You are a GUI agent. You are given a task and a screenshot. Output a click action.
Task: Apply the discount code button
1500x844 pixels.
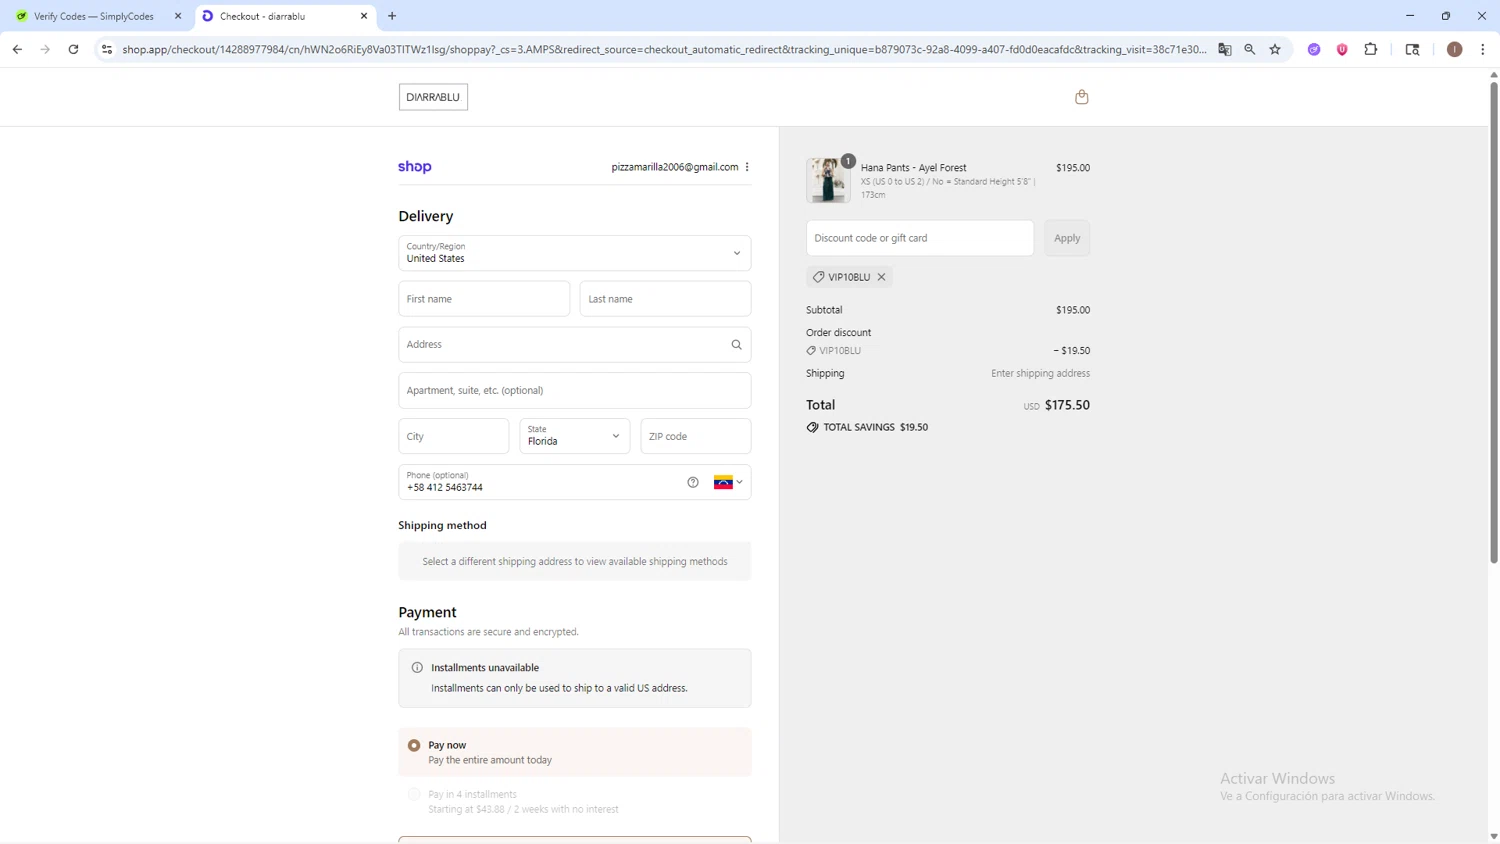(x=1067, y=238)
